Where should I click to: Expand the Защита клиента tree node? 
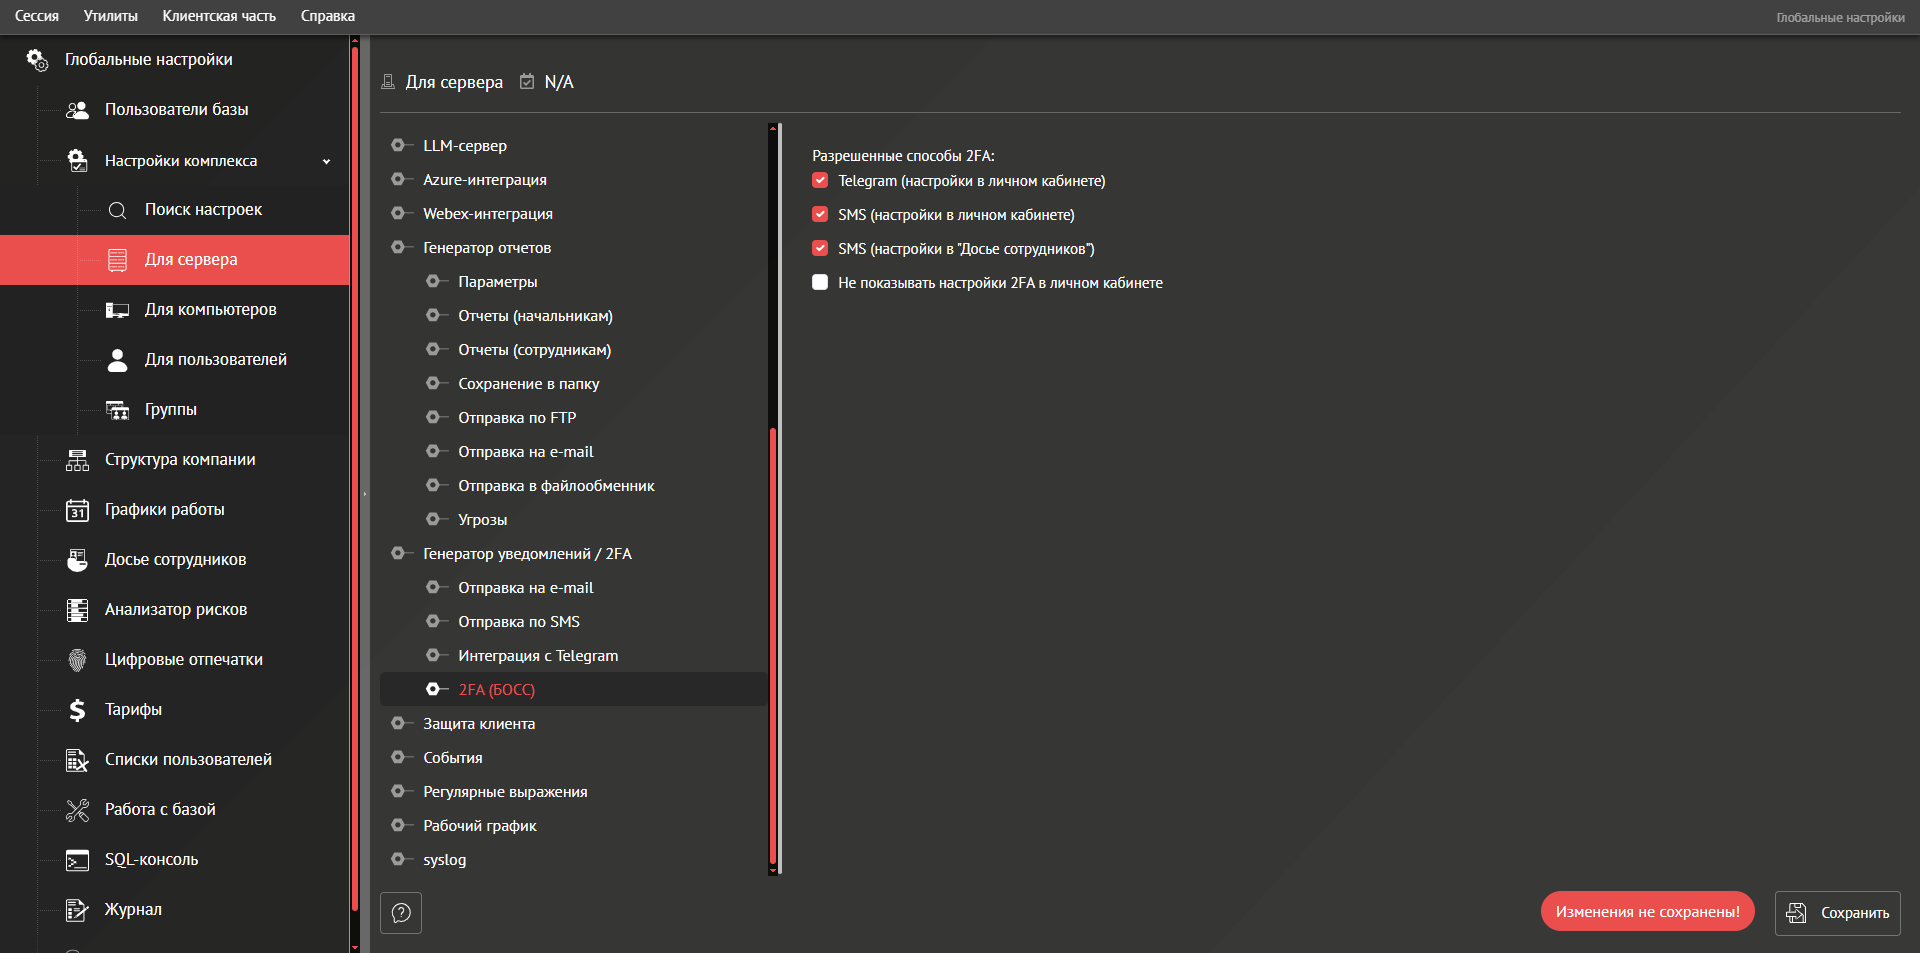tap(398, 724)
